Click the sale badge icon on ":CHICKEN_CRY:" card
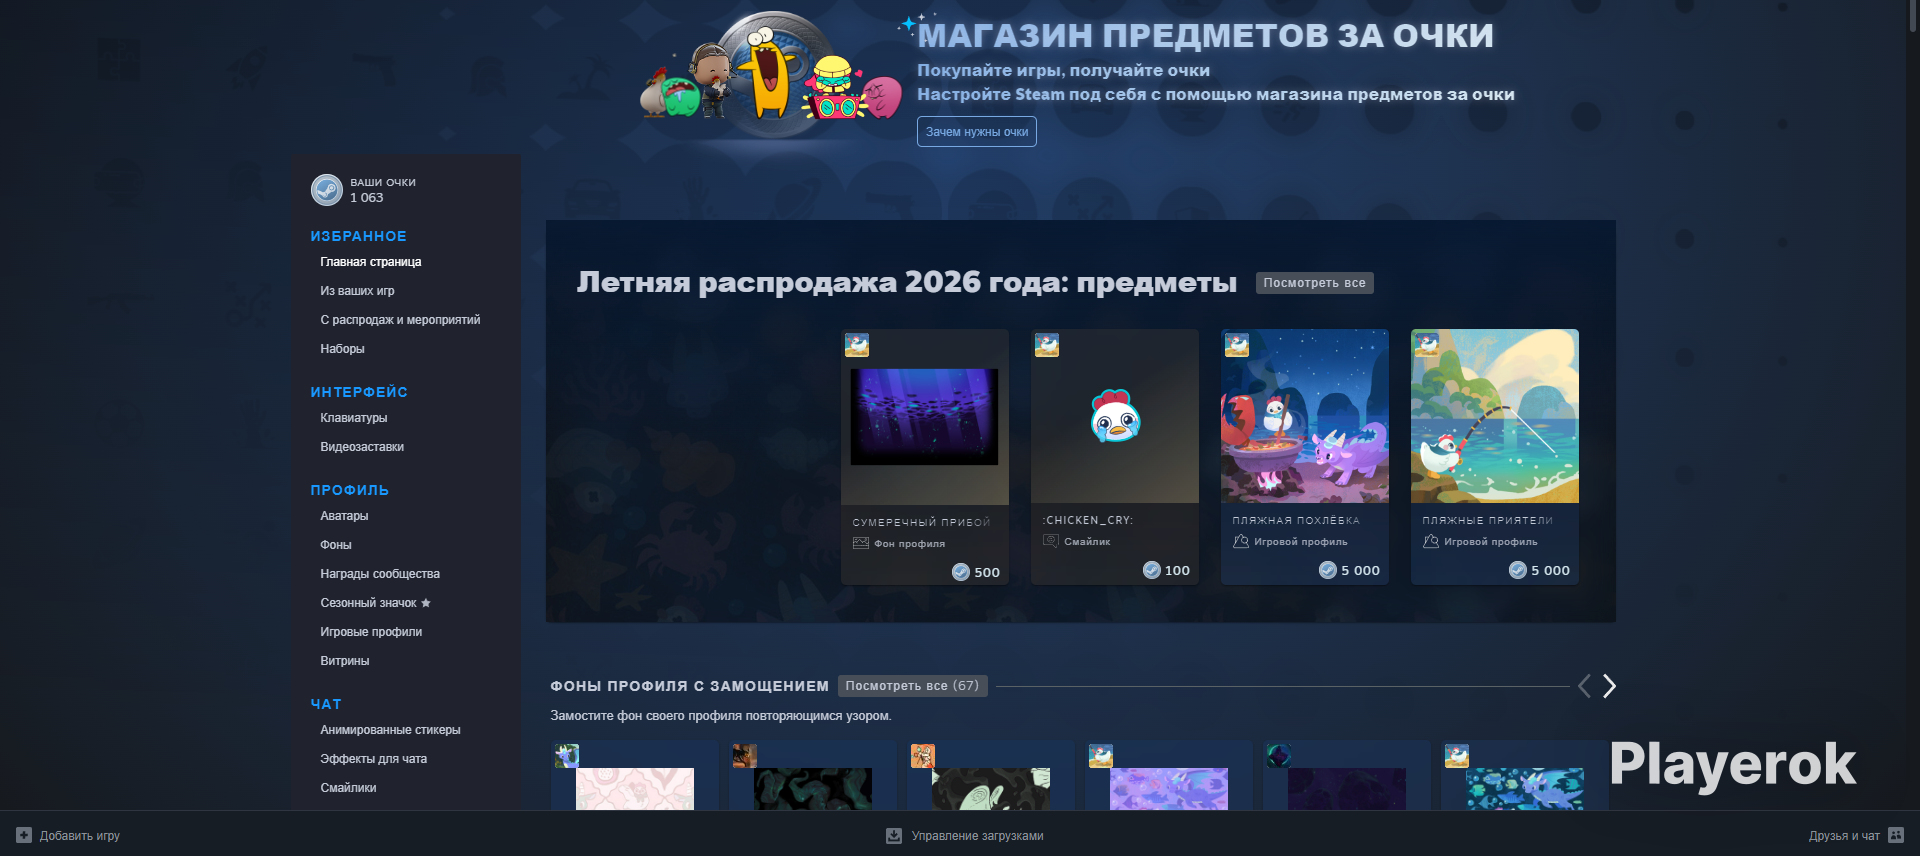The width and height of the screenshot is (1920, 856). click(1047, 345)
